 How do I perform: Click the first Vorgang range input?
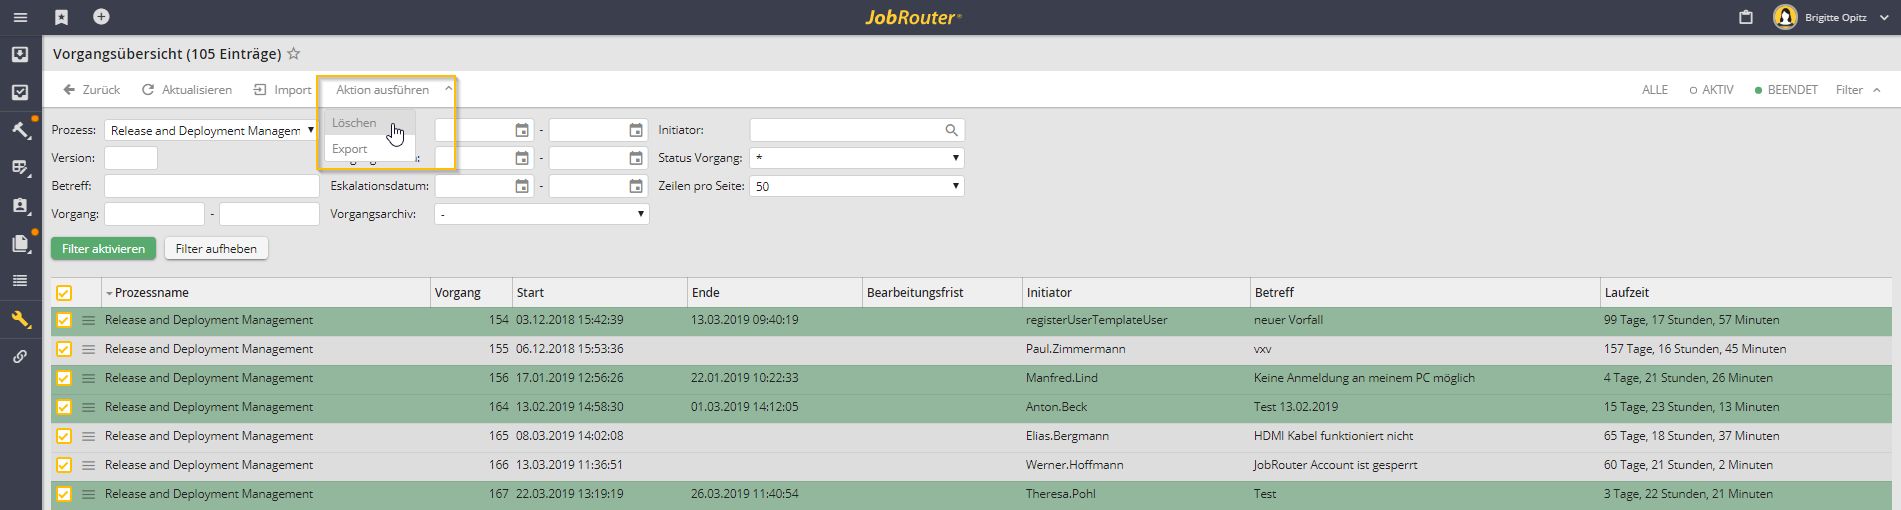pyautogui.click(x=154, y=214)
